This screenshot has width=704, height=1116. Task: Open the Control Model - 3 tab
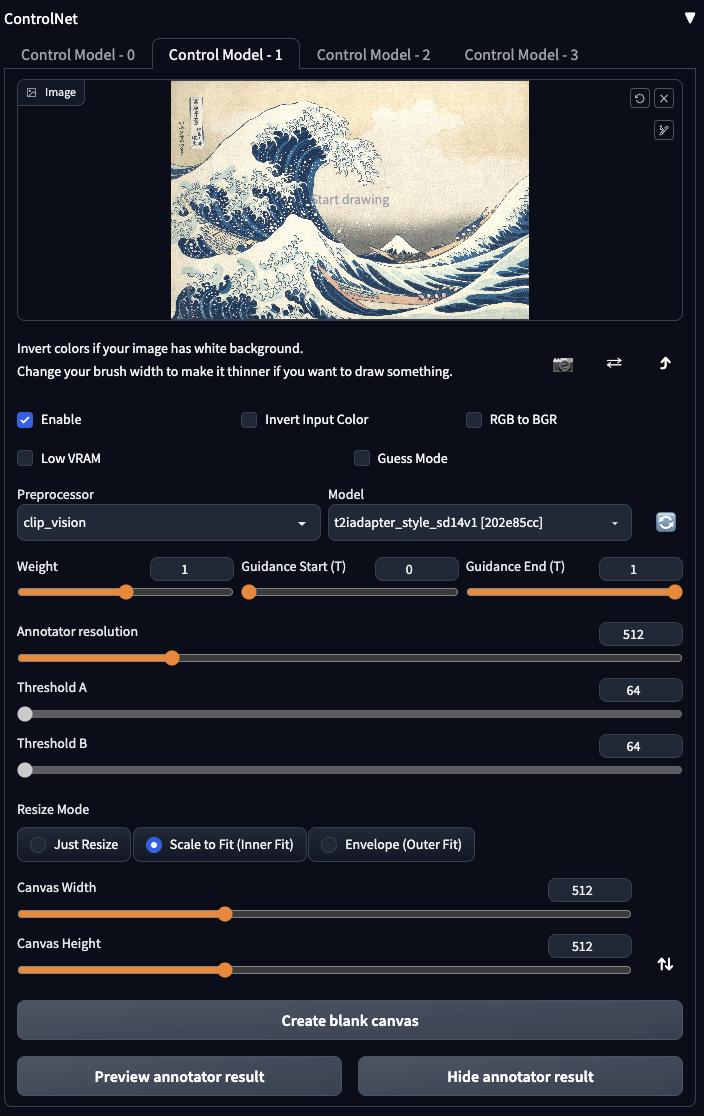(521, 55)
